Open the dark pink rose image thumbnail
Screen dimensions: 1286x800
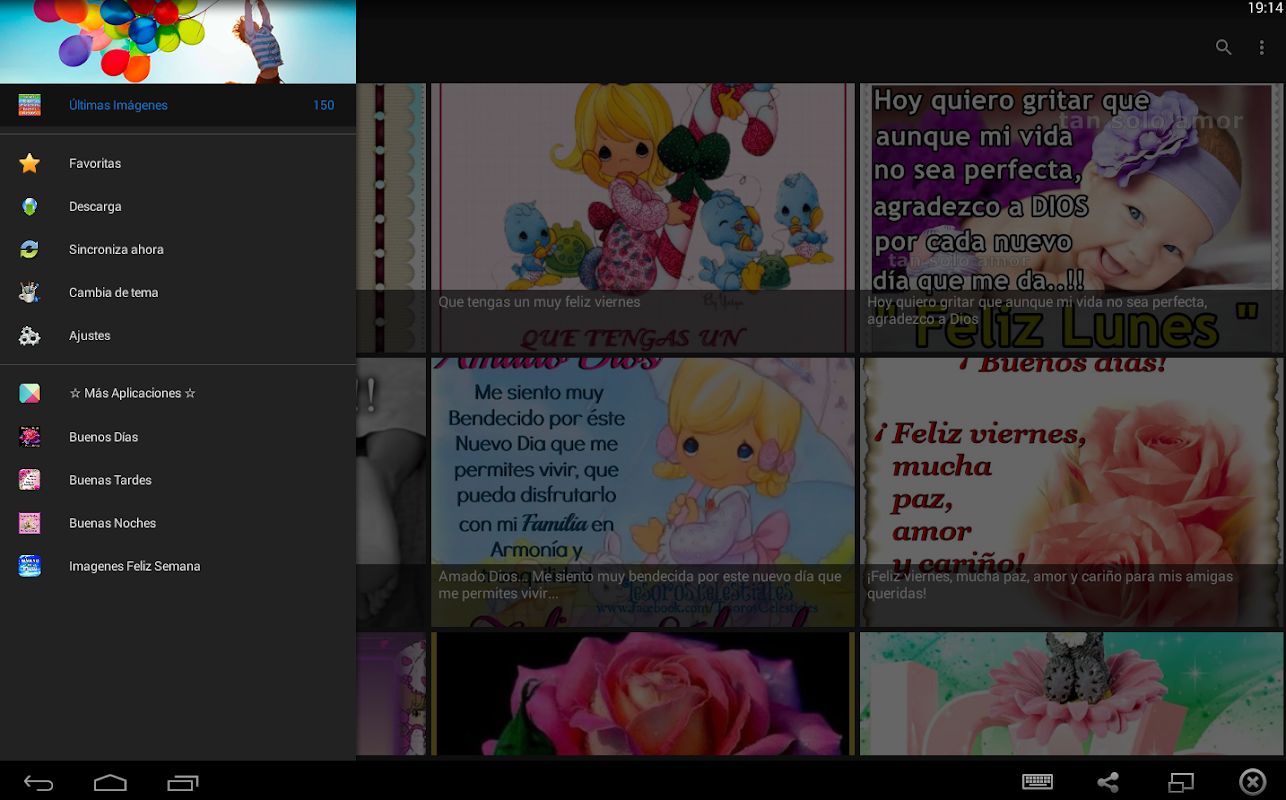click(643, 694)
